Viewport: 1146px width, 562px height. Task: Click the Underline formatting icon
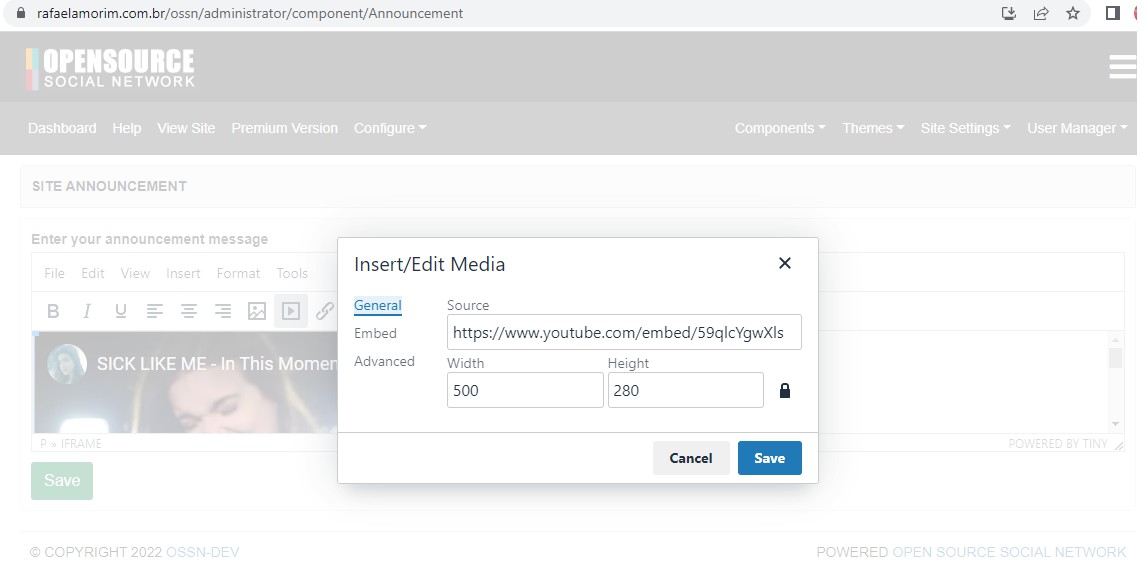[x=121, y=311]
